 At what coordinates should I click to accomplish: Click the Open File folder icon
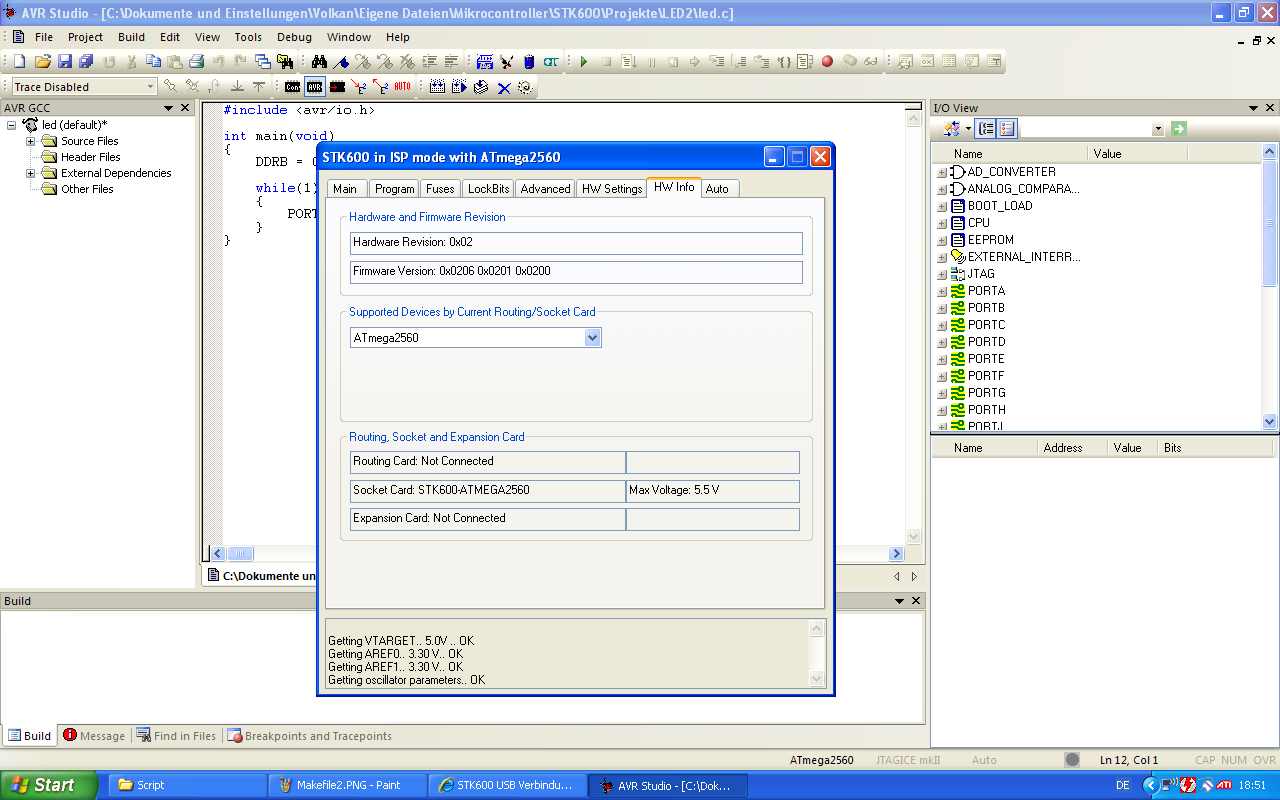pos(43,61)
